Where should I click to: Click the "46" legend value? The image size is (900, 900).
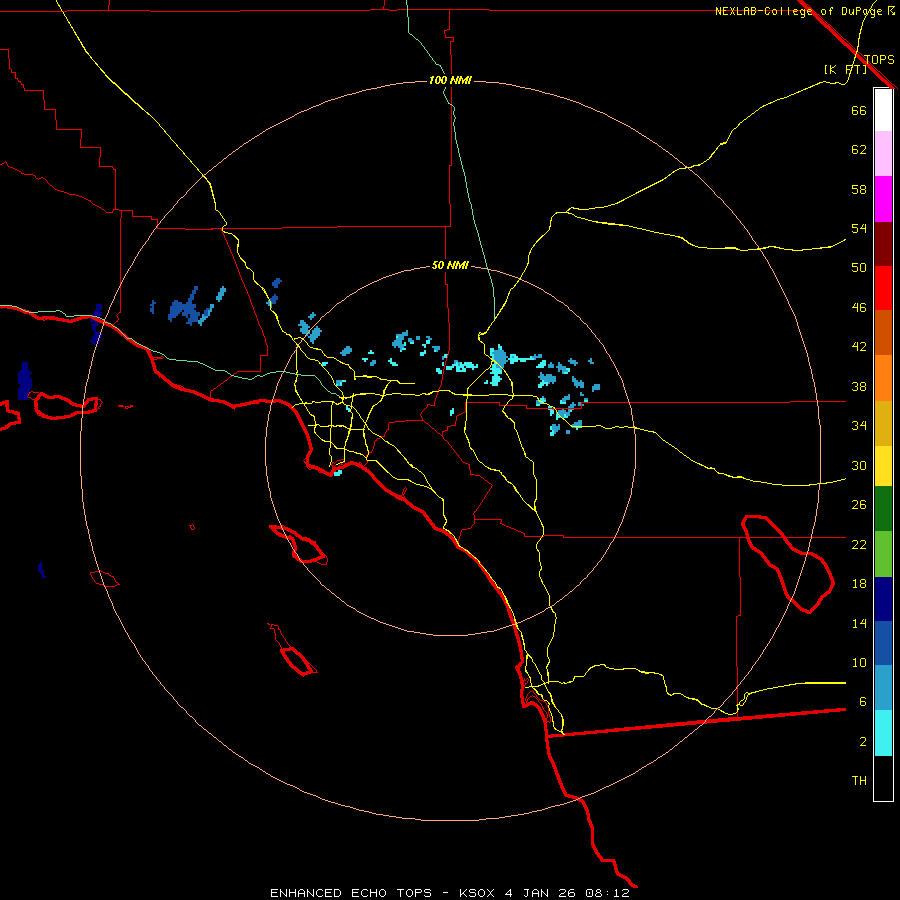pos(859,308)
